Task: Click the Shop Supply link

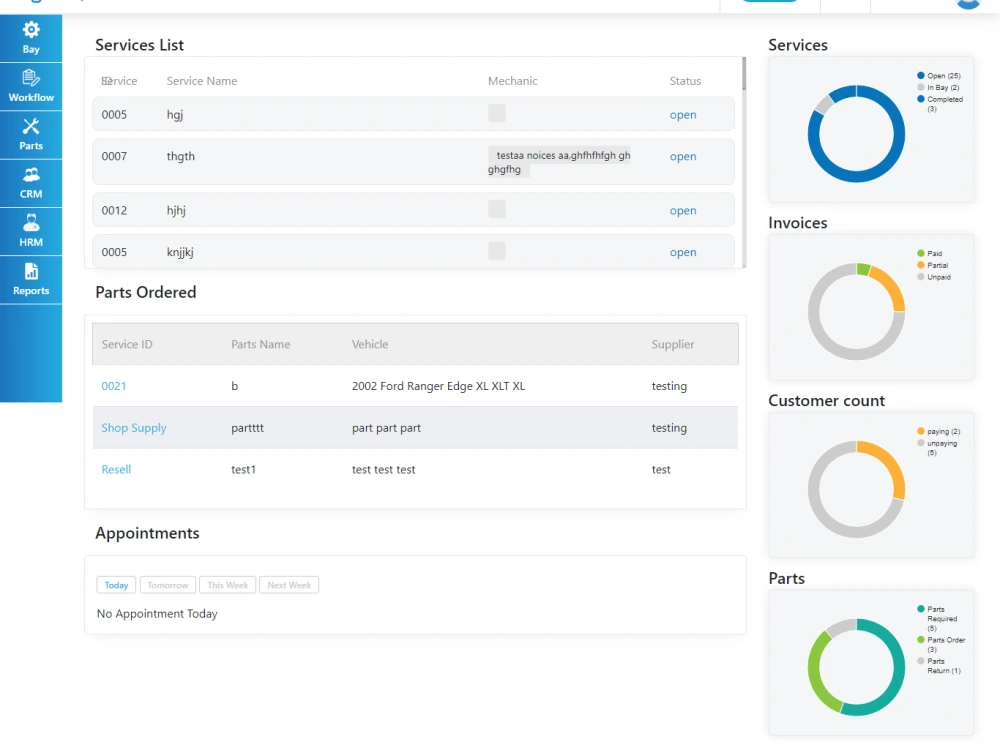Action: (x=133, y=427)
